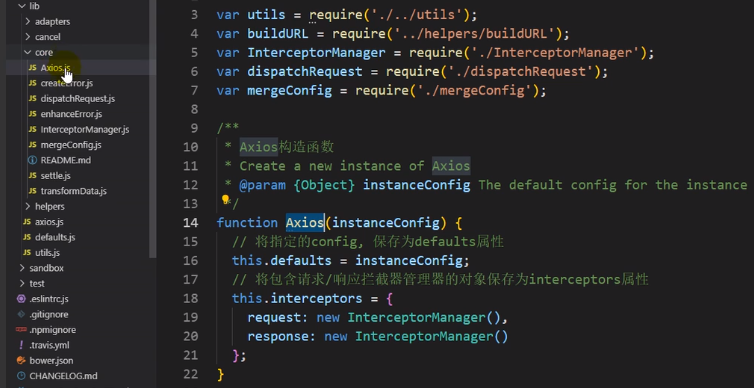
Task: Click the .eslintrc.js file icon
Action: tap(21, 299)
